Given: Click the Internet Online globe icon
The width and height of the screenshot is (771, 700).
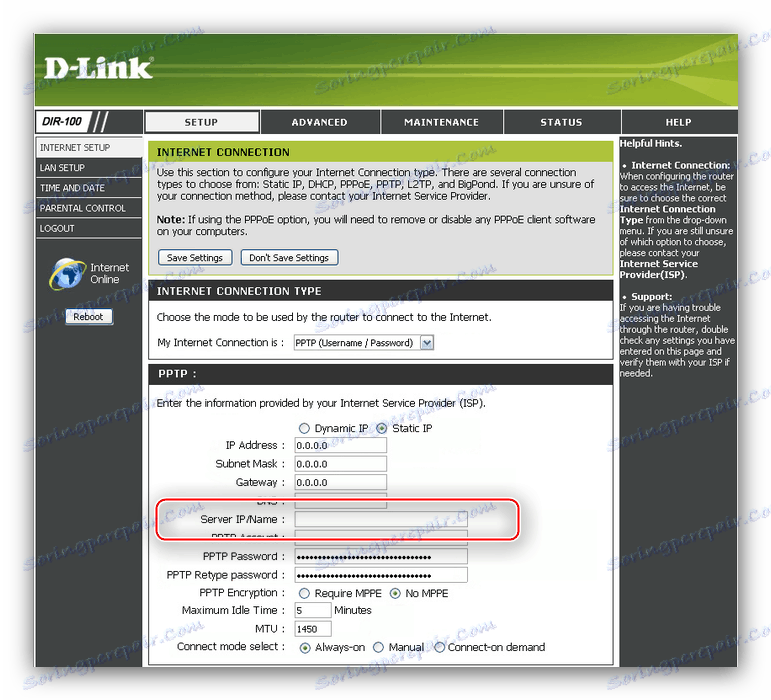Looking at the screenshot, I should pyautogui.click(x=67, y=274).
